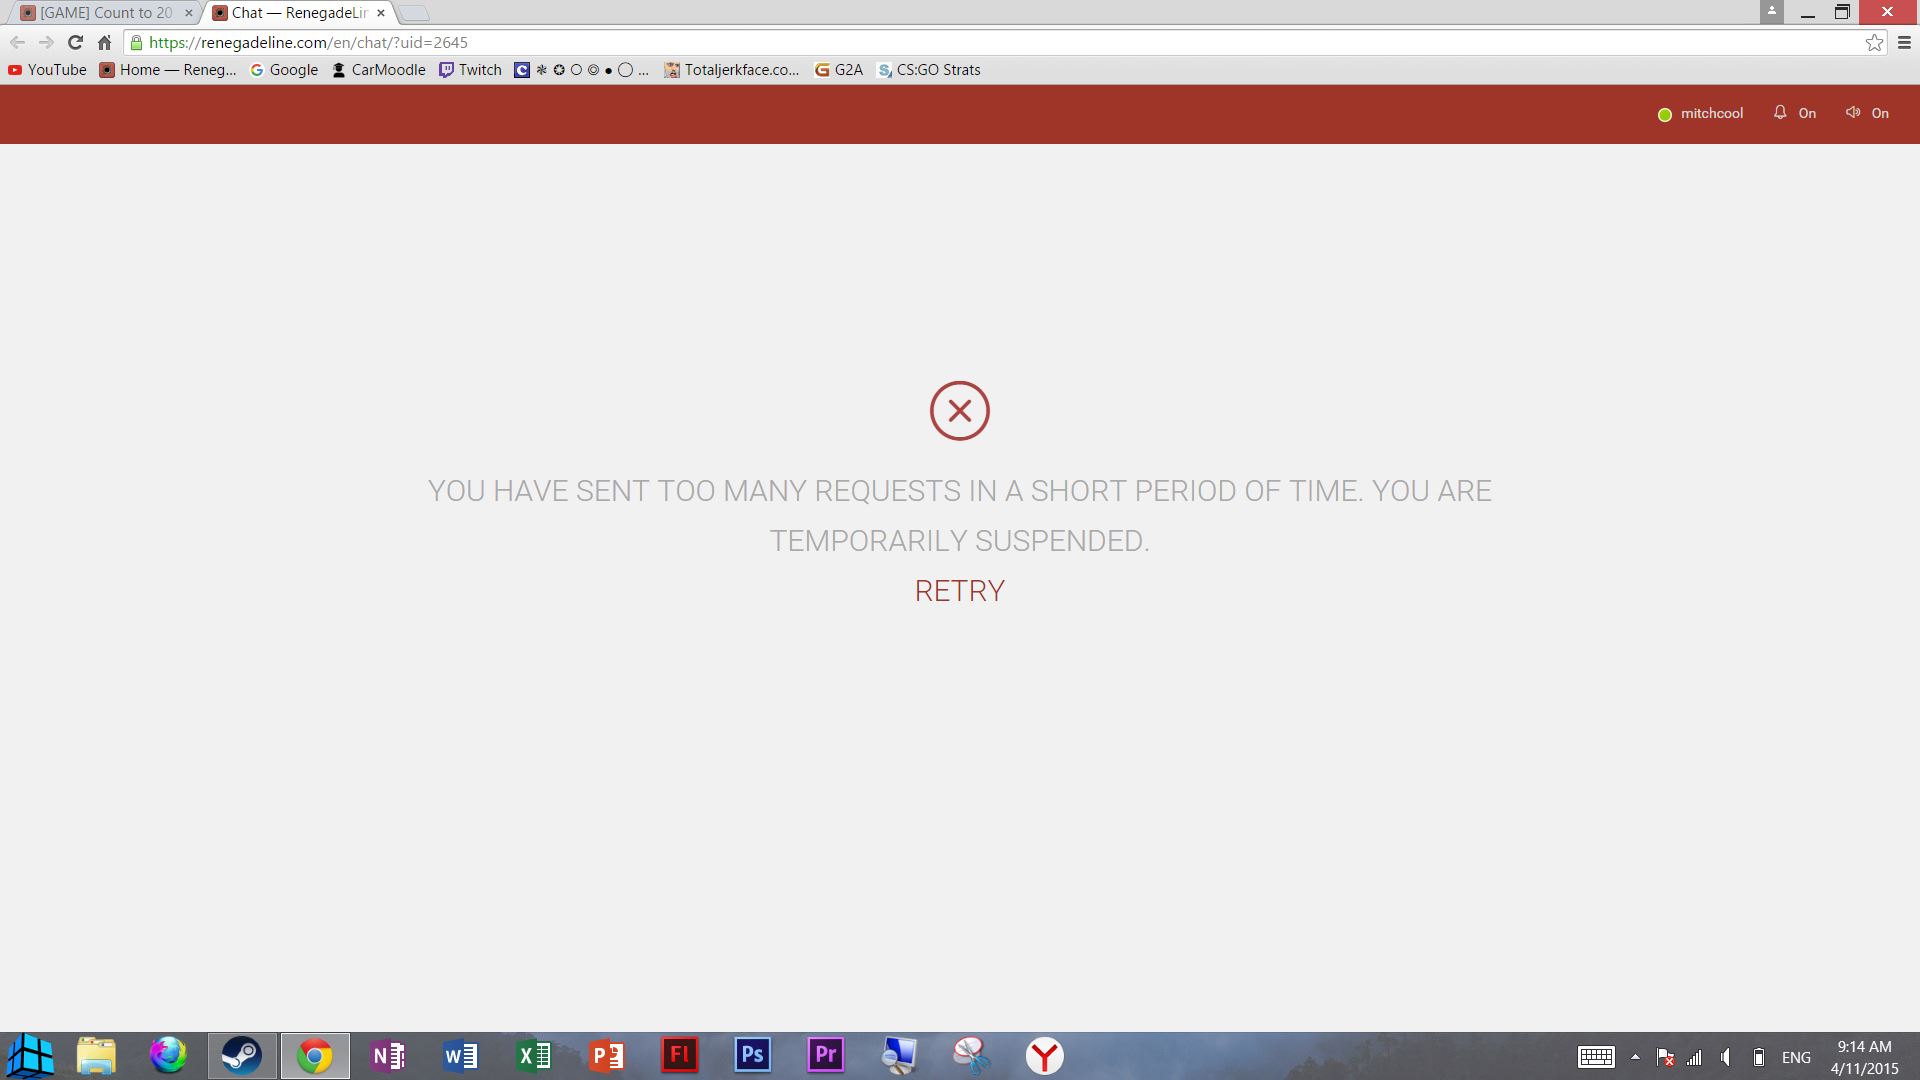This screenshot has height=1080, width=1920.
Task: Open the volume control tray icon
Action: 1726,1057
